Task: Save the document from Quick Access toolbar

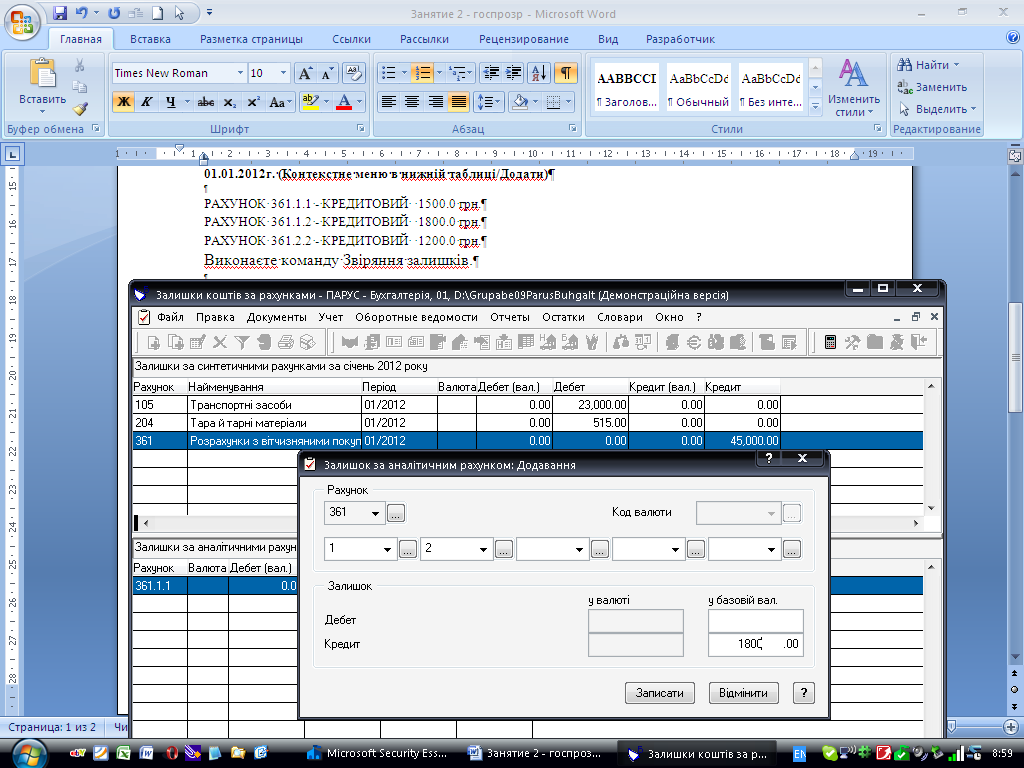Action: (60, 13)
